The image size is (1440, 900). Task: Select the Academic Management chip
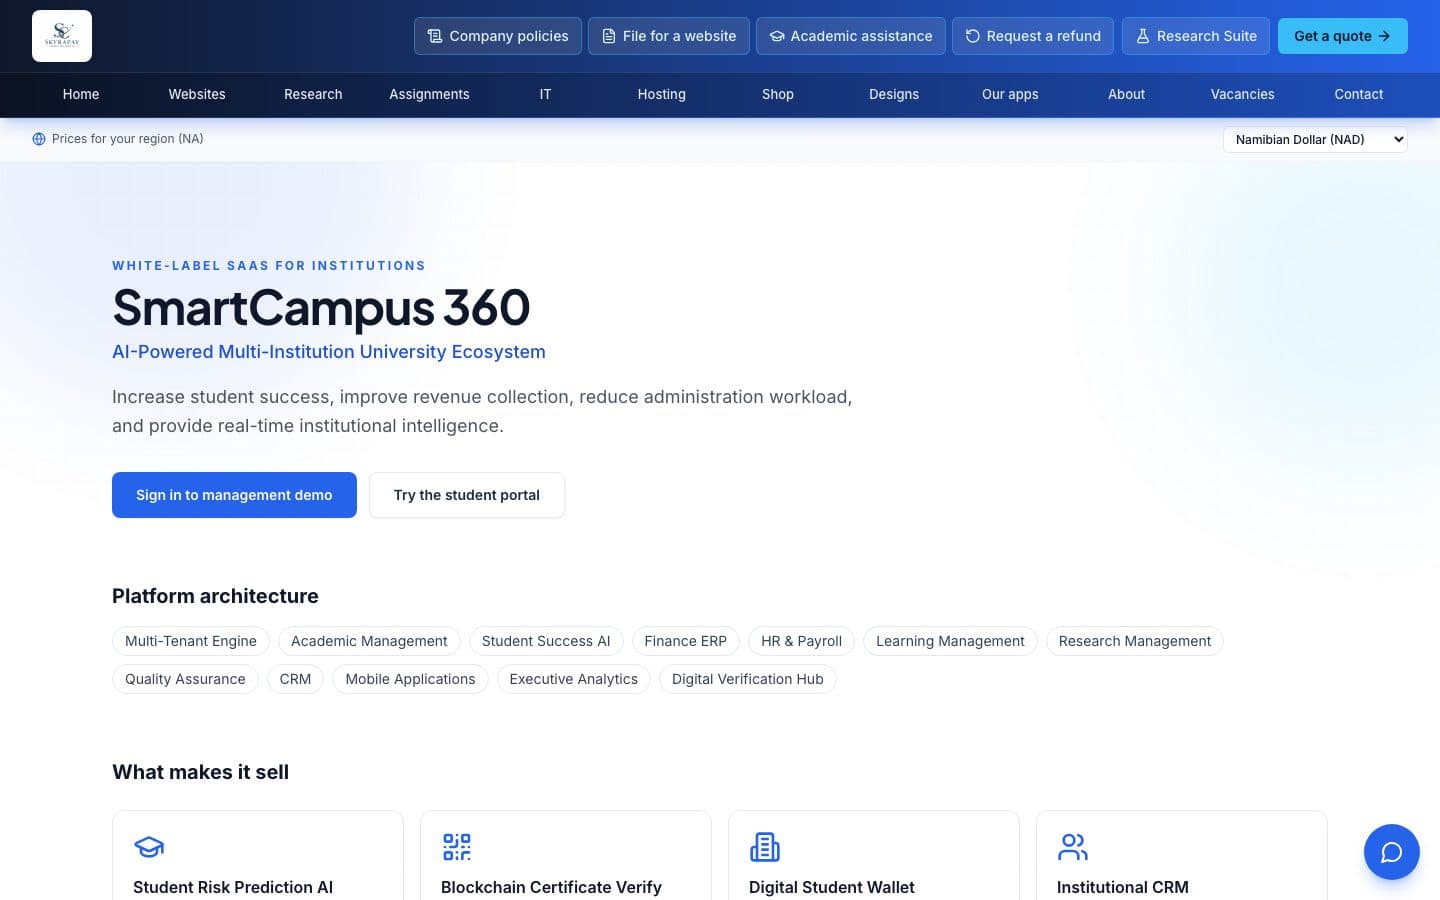point(369,641)
